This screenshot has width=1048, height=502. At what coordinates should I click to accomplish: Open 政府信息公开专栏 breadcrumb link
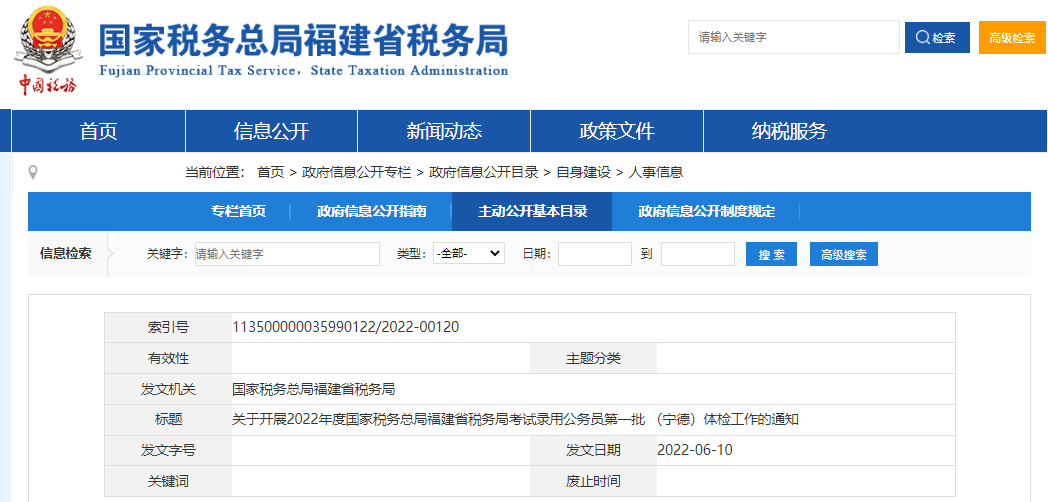click(356, 172)
